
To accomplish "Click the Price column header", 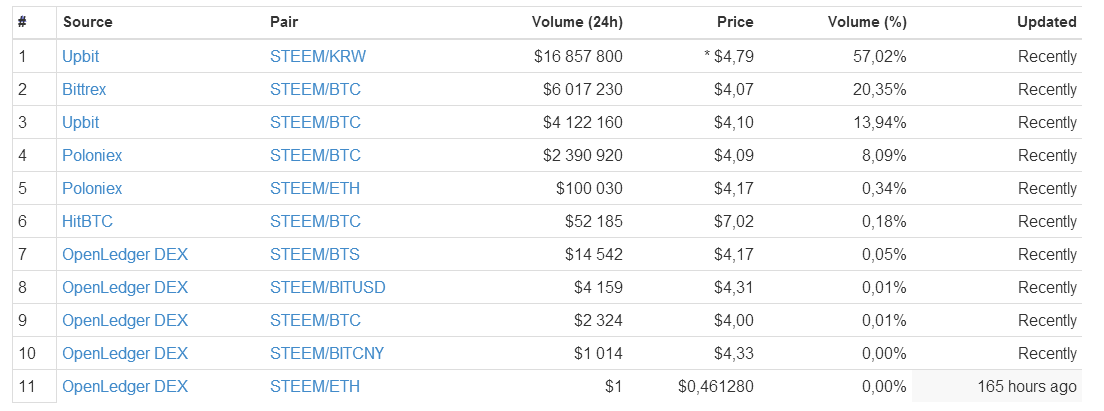I will pos(735,21).
